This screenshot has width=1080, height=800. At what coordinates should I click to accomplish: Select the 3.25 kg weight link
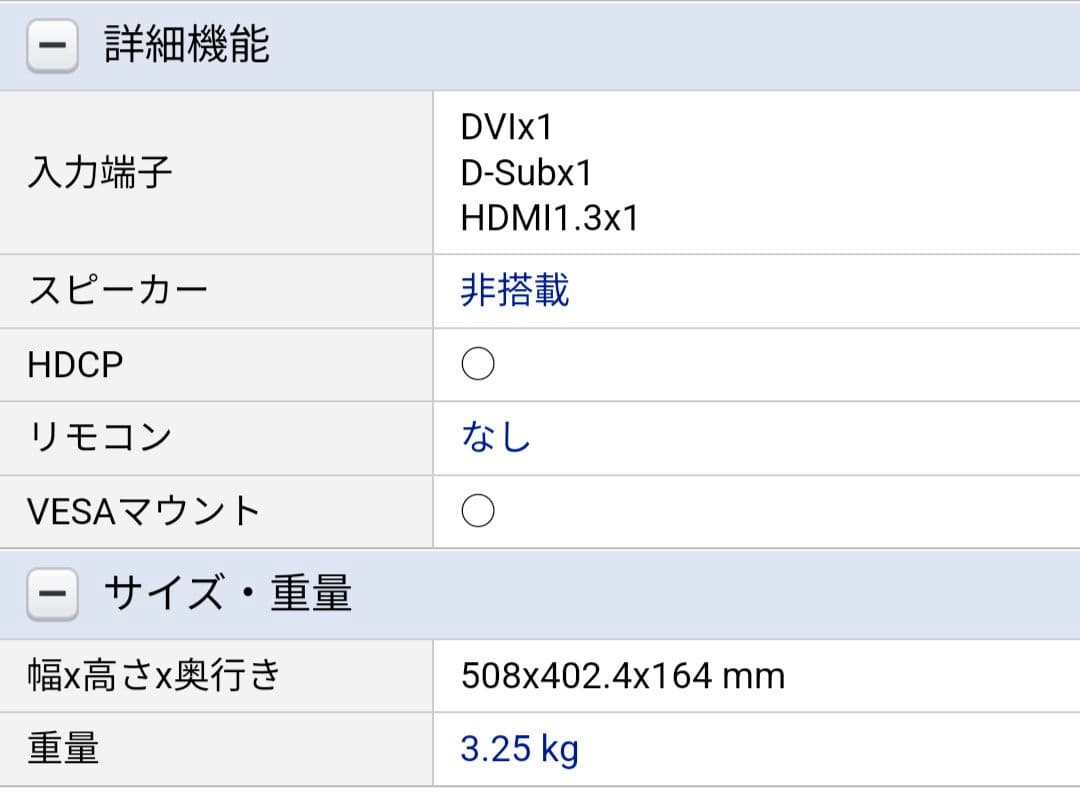(x=516, y=747)
